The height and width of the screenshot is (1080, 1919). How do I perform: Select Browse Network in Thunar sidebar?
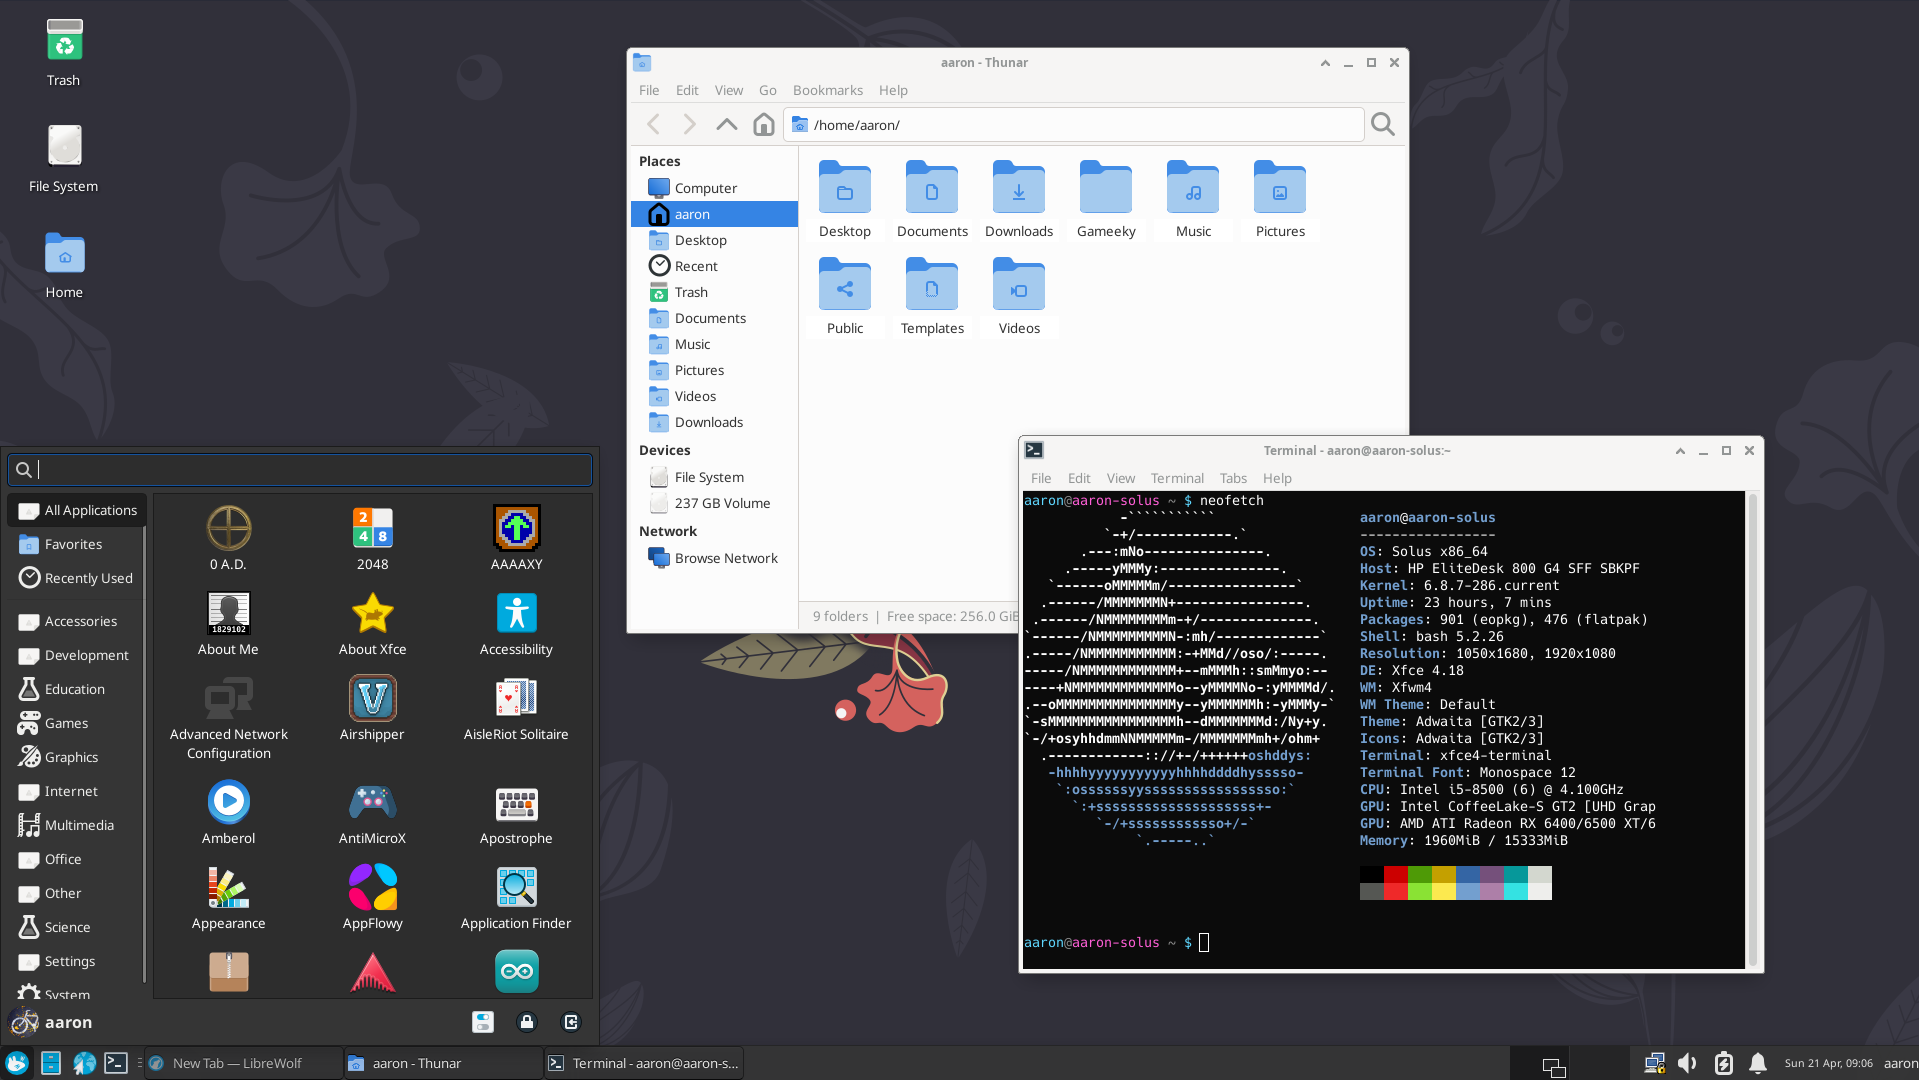click(x=714, y=558)
